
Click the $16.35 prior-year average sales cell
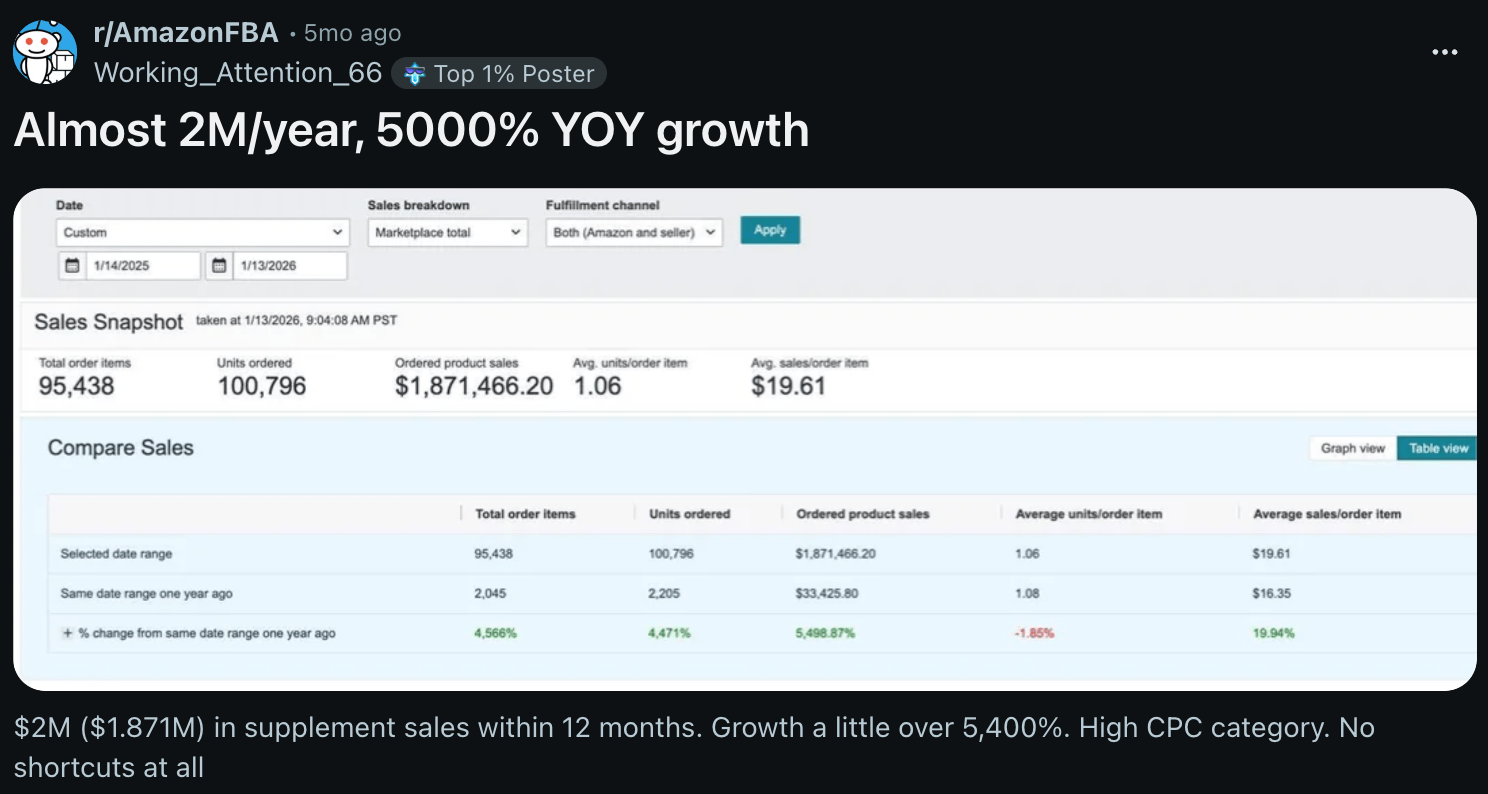click(x=1272, y=594)
